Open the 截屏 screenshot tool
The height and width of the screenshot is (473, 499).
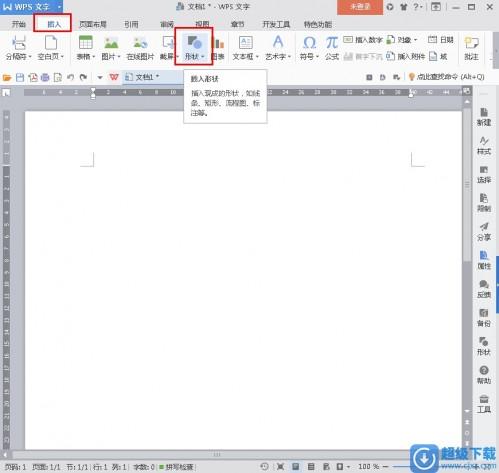pos(168,47)
